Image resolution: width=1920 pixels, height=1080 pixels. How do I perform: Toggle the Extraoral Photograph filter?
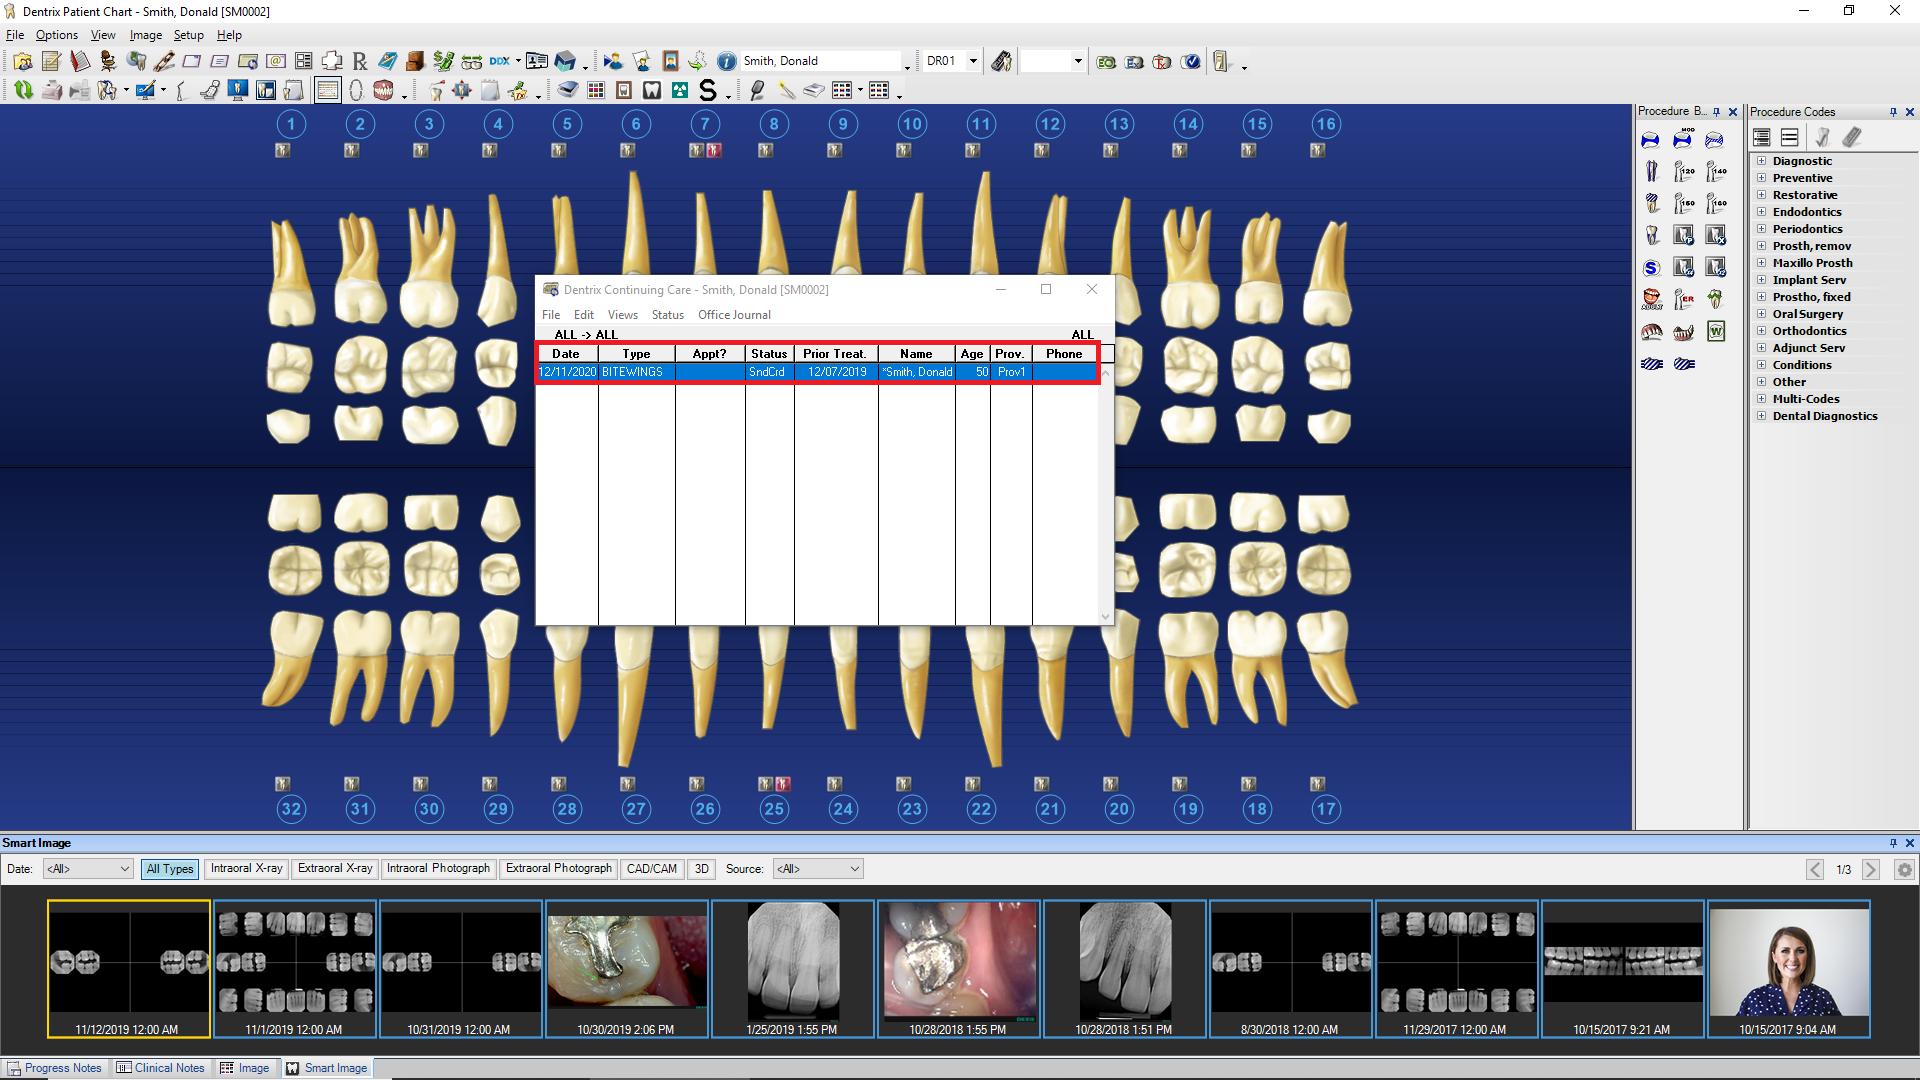pos(558,869)
